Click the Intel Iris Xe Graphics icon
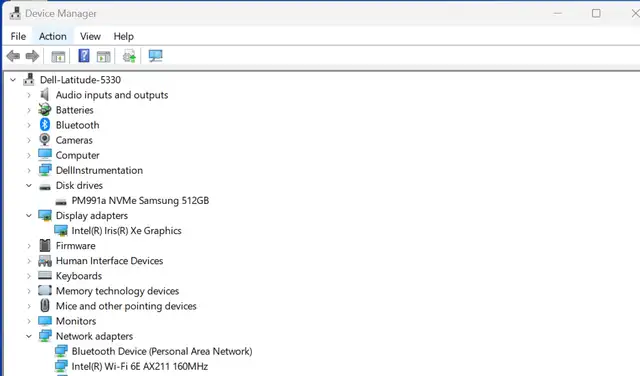 (61, 231)
